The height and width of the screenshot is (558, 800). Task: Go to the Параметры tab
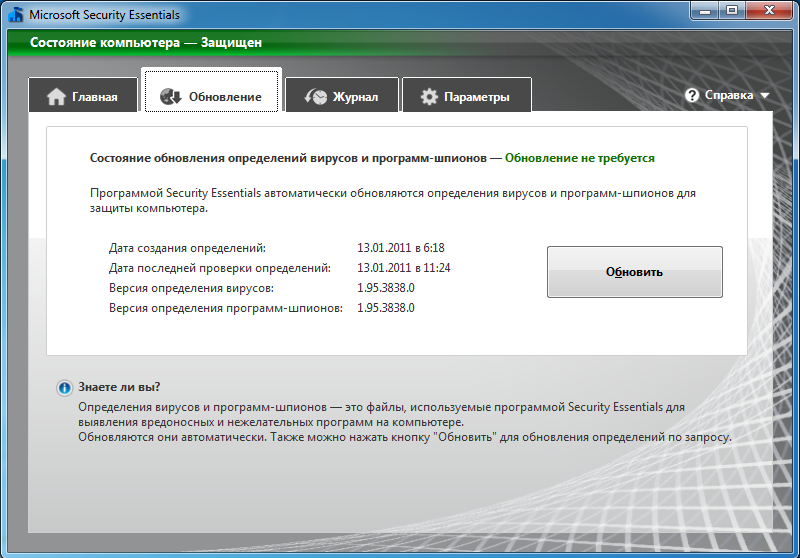tap(467, 94)
